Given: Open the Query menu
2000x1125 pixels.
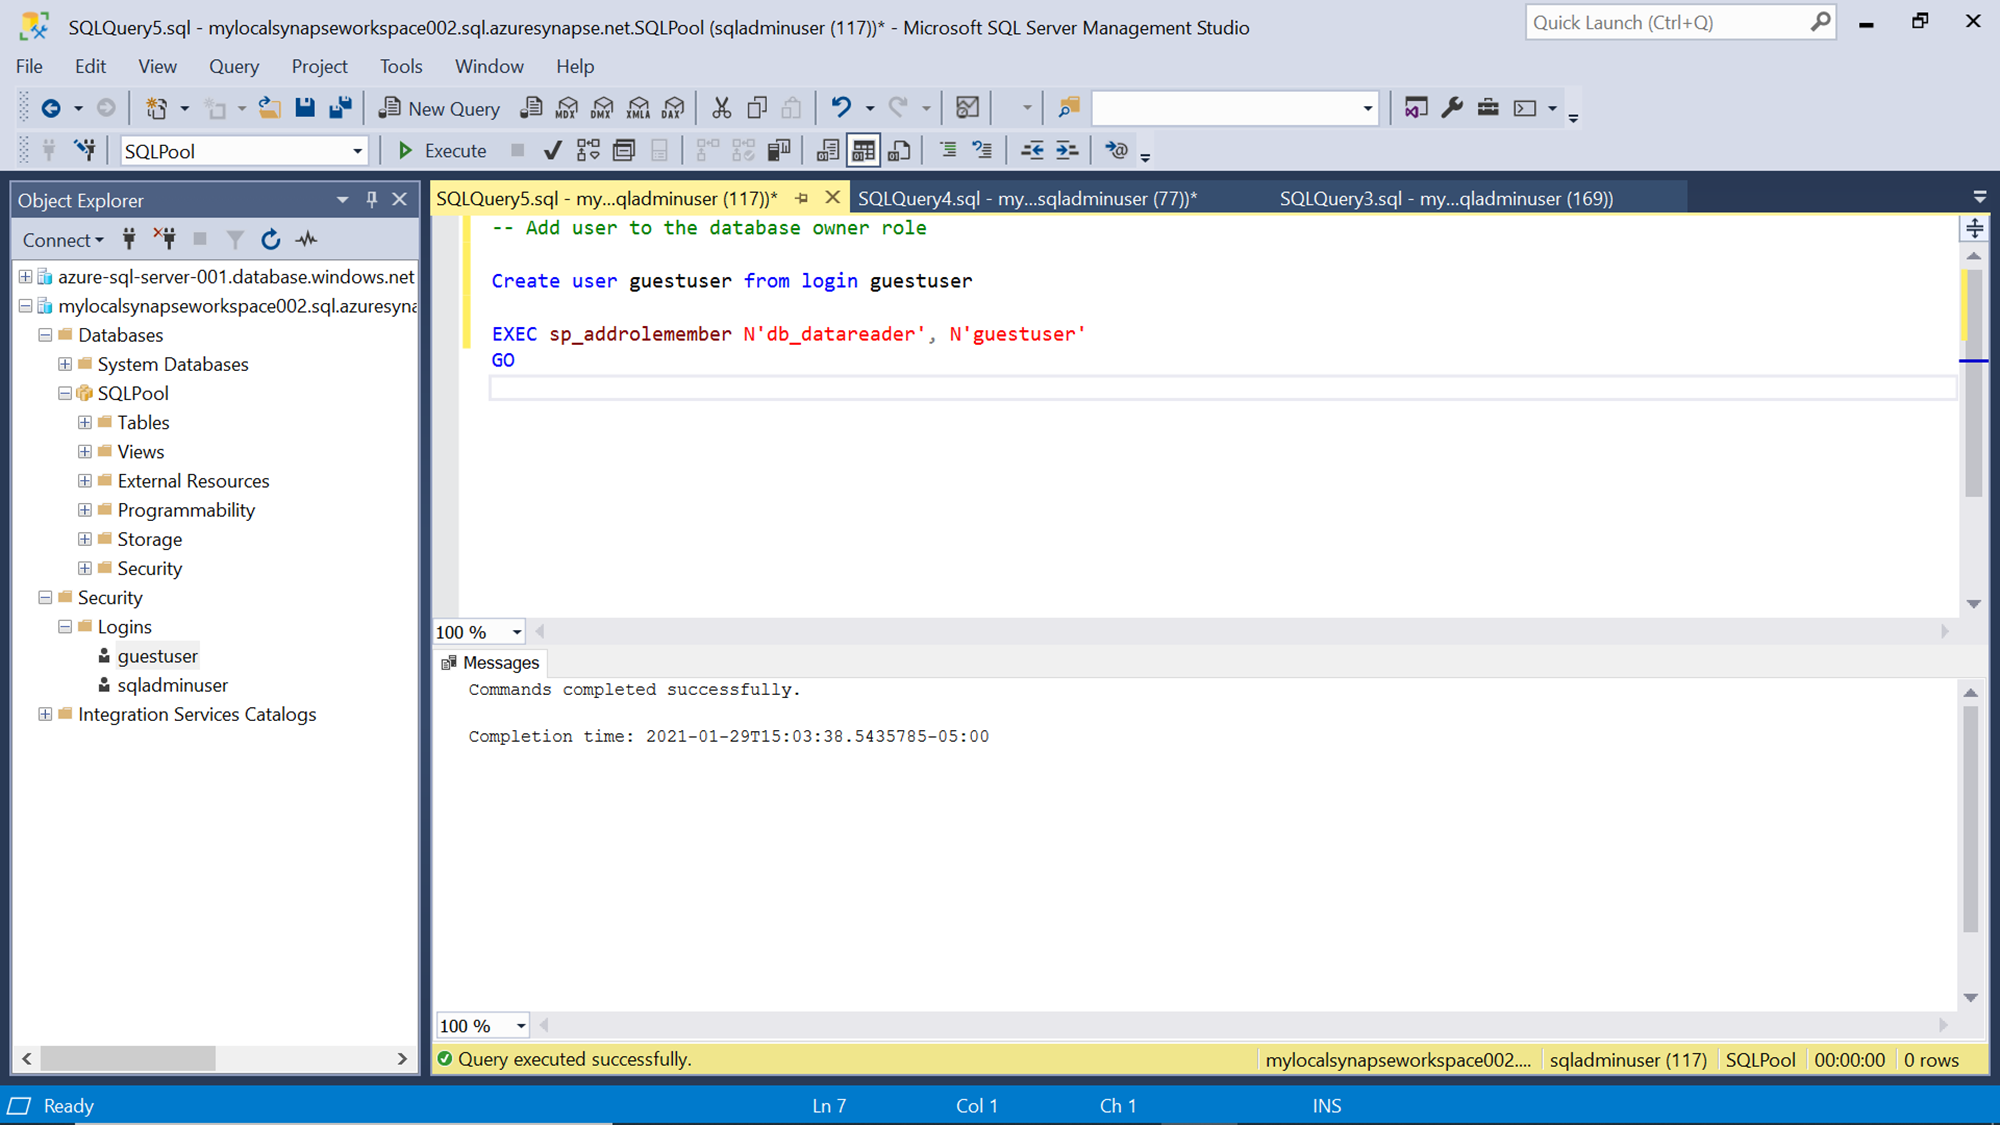Looking at the screenshot, I should pyautogui.click(x=233, y=66).
